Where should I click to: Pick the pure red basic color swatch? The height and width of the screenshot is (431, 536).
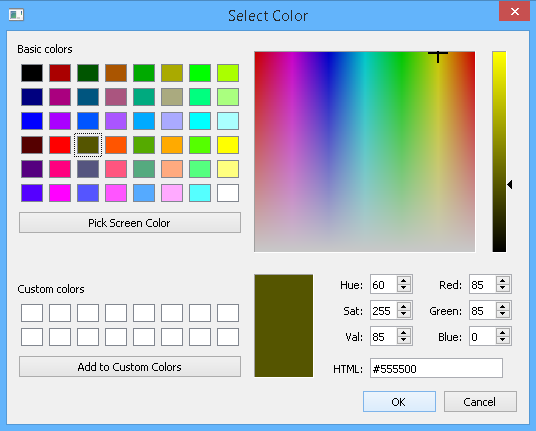tap(60, 145)
